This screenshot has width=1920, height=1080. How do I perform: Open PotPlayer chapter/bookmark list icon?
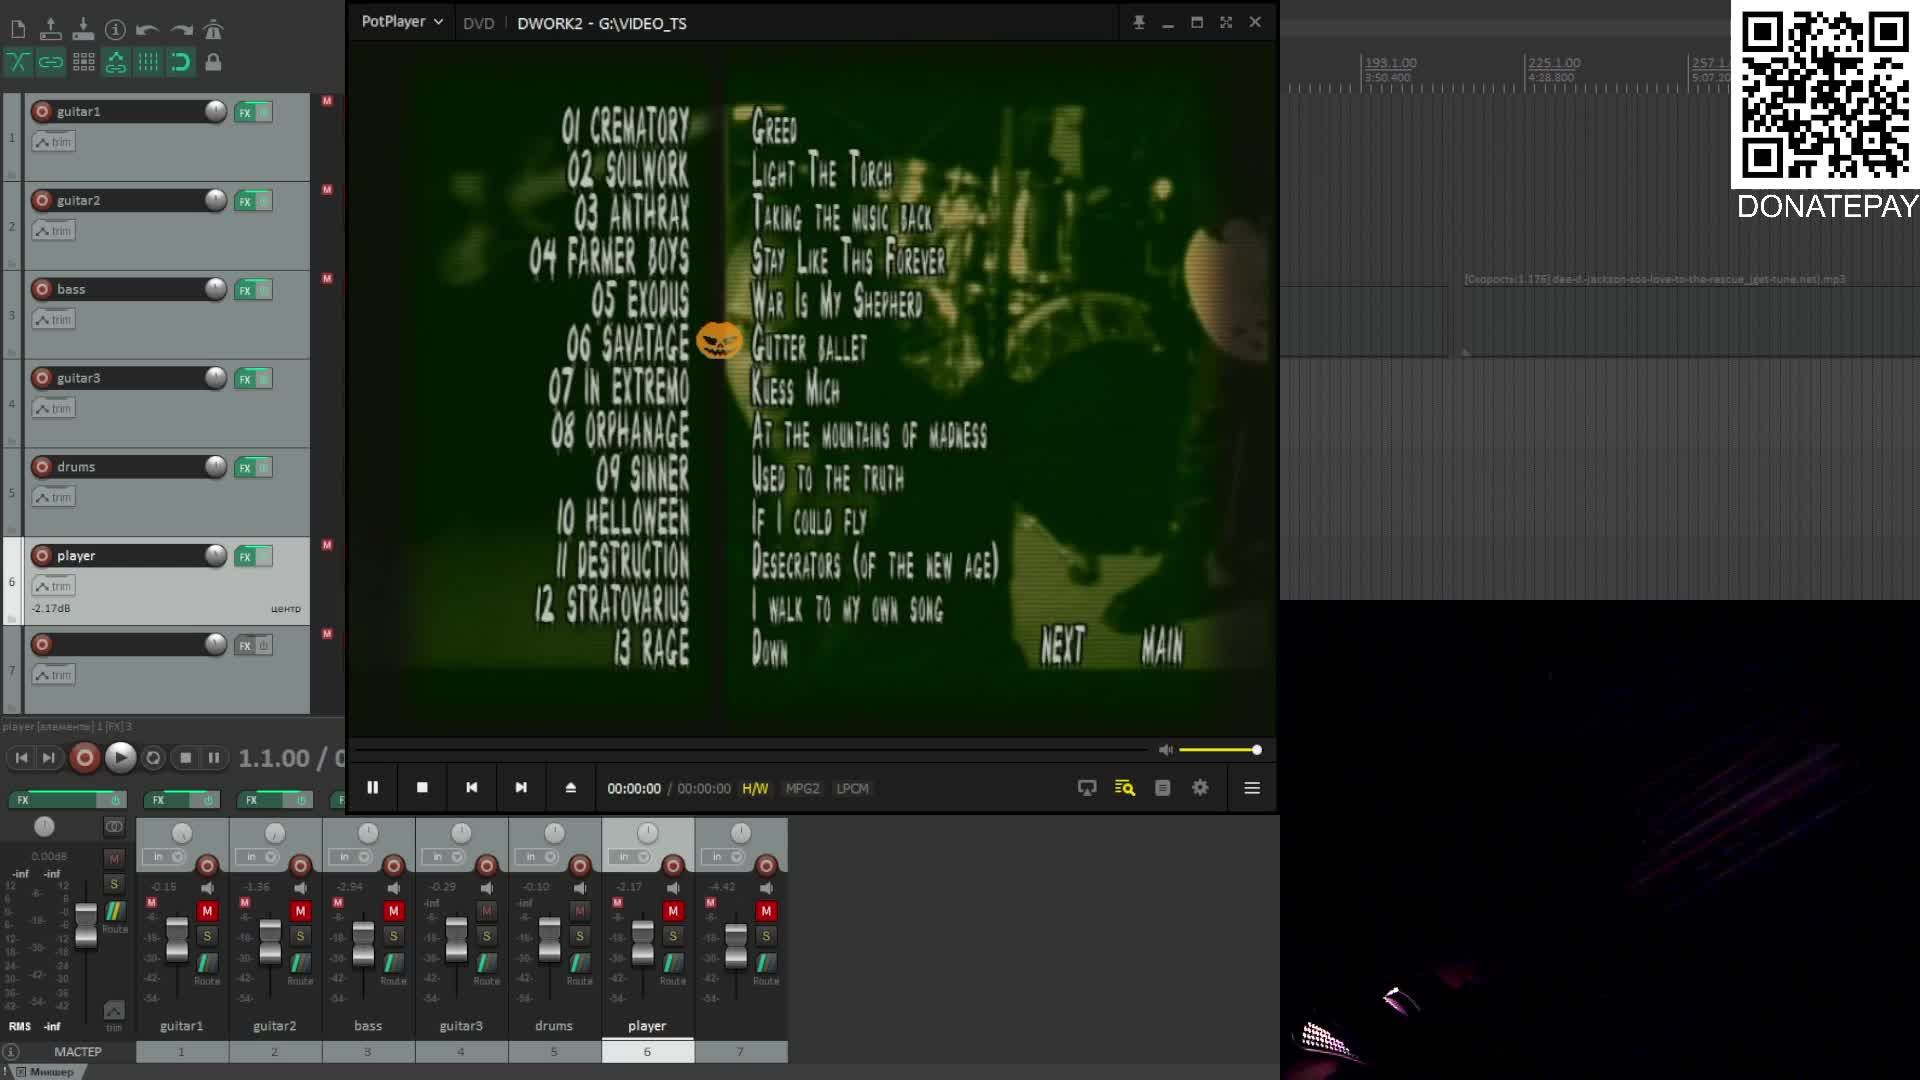(x=1162, y=788)
